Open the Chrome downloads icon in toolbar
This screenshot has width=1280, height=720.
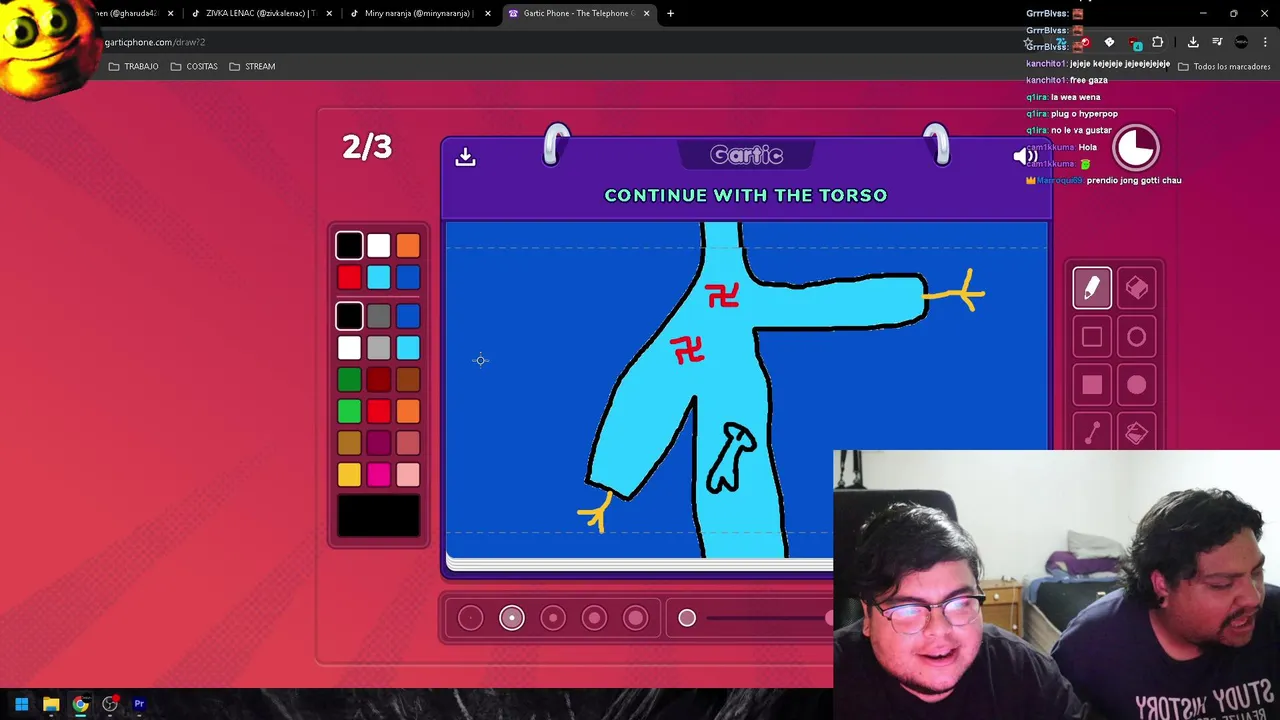[x=1193, y=42]
